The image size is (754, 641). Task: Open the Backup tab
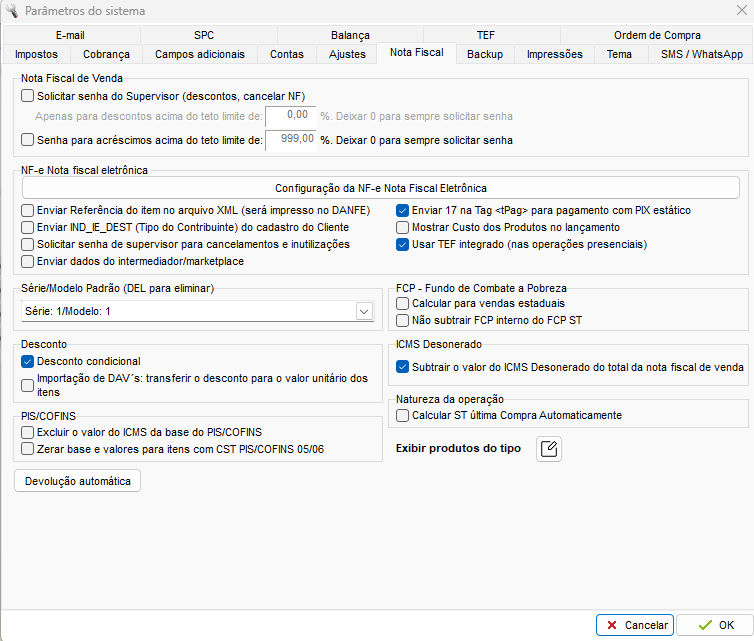click(485, 54)
